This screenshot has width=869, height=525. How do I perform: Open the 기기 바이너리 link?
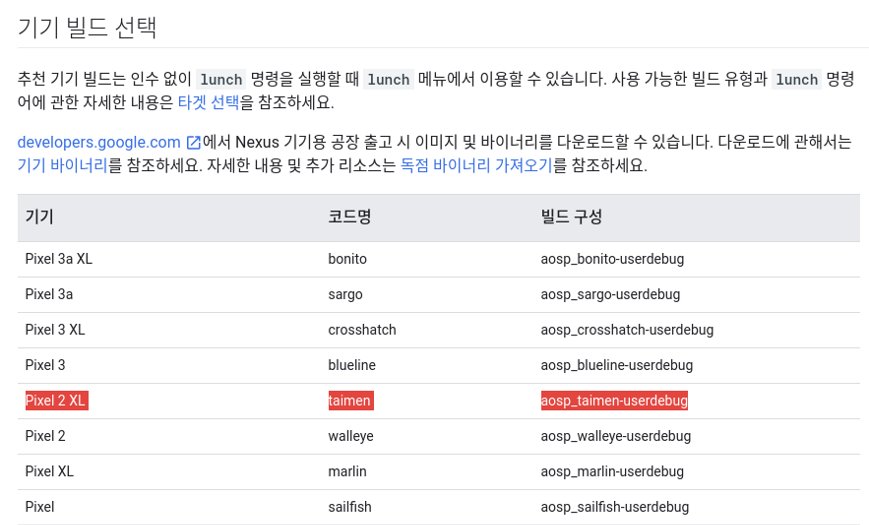tap(62, 166)
